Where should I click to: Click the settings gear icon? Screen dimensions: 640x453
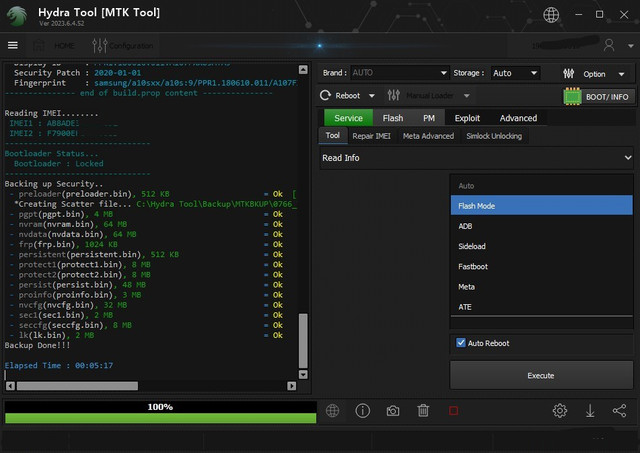[560, 411]
